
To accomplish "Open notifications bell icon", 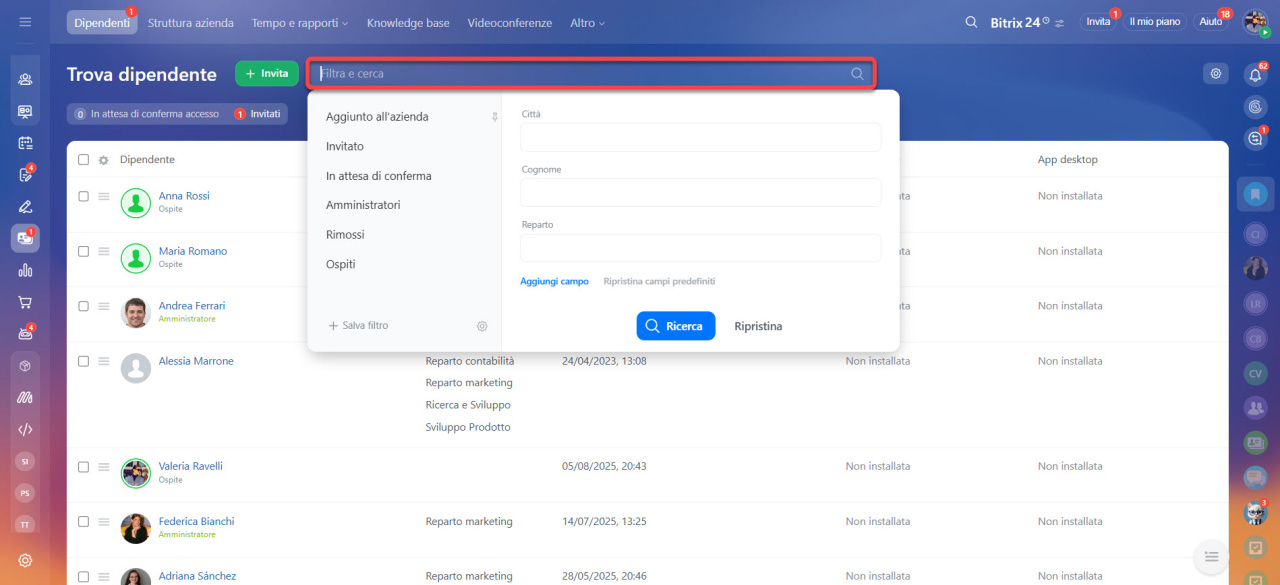I will [1255, 75].
